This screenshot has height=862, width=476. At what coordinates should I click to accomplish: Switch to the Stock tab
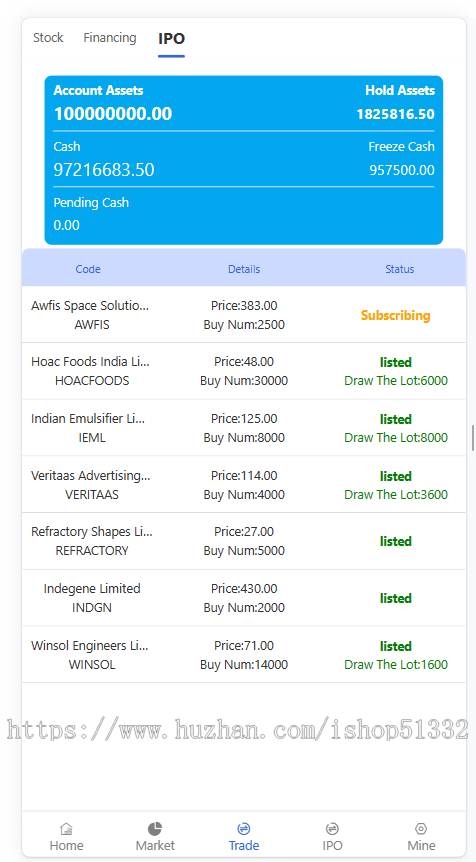[x=48, y=38]
